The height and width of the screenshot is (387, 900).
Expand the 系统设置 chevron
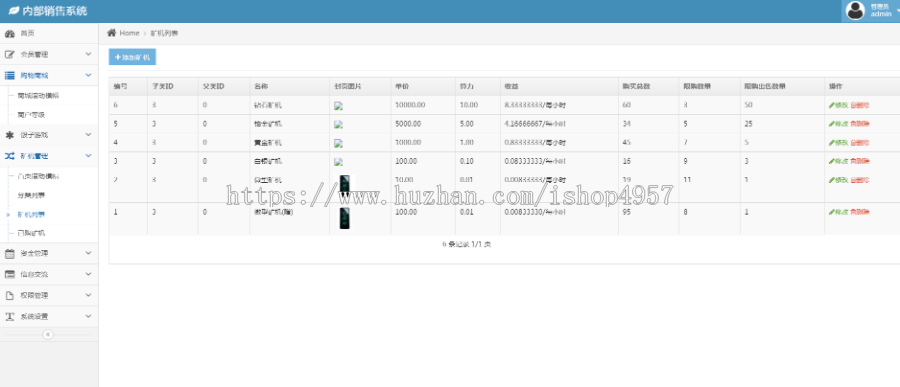pos(88,316)
